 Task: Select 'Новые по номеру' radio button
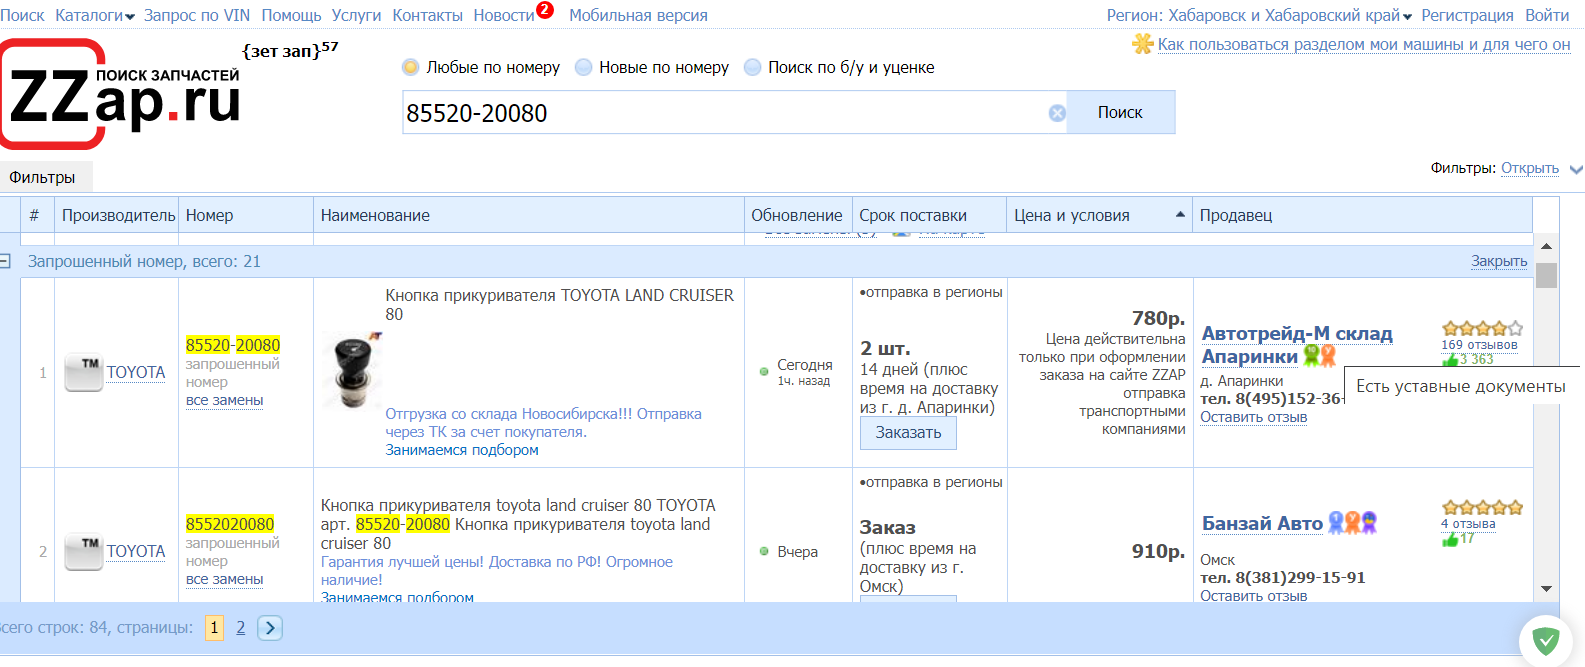584,67
